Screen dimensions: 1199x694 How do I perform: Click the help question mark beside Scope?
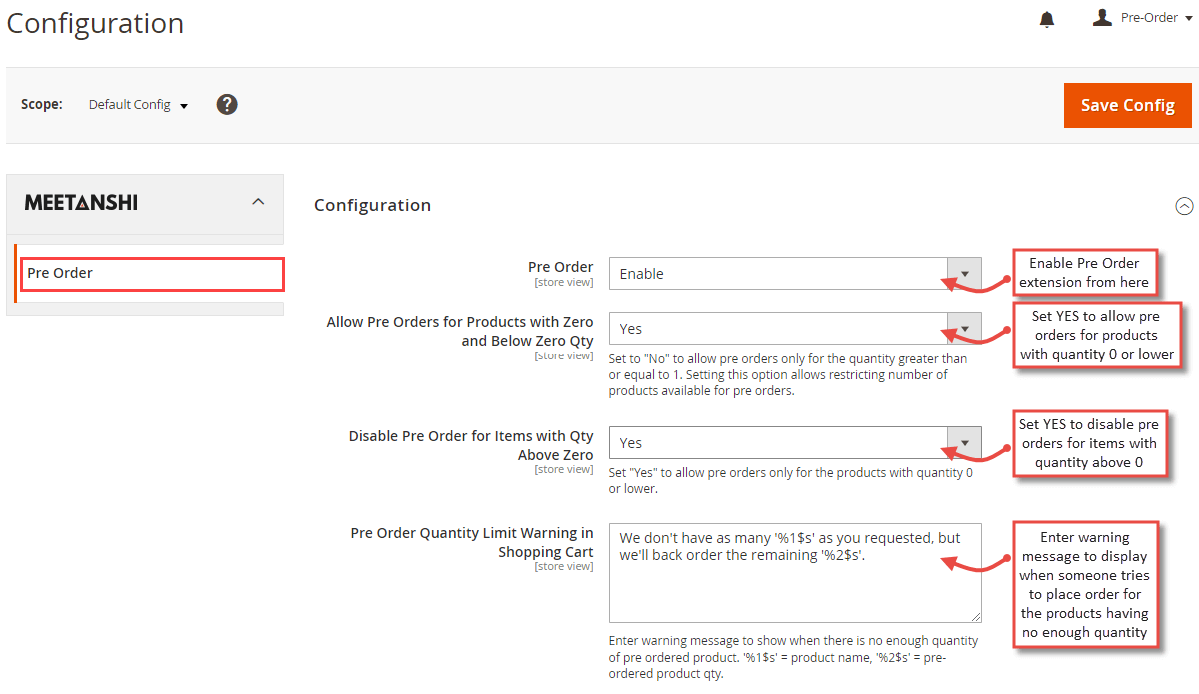(226, 104)
